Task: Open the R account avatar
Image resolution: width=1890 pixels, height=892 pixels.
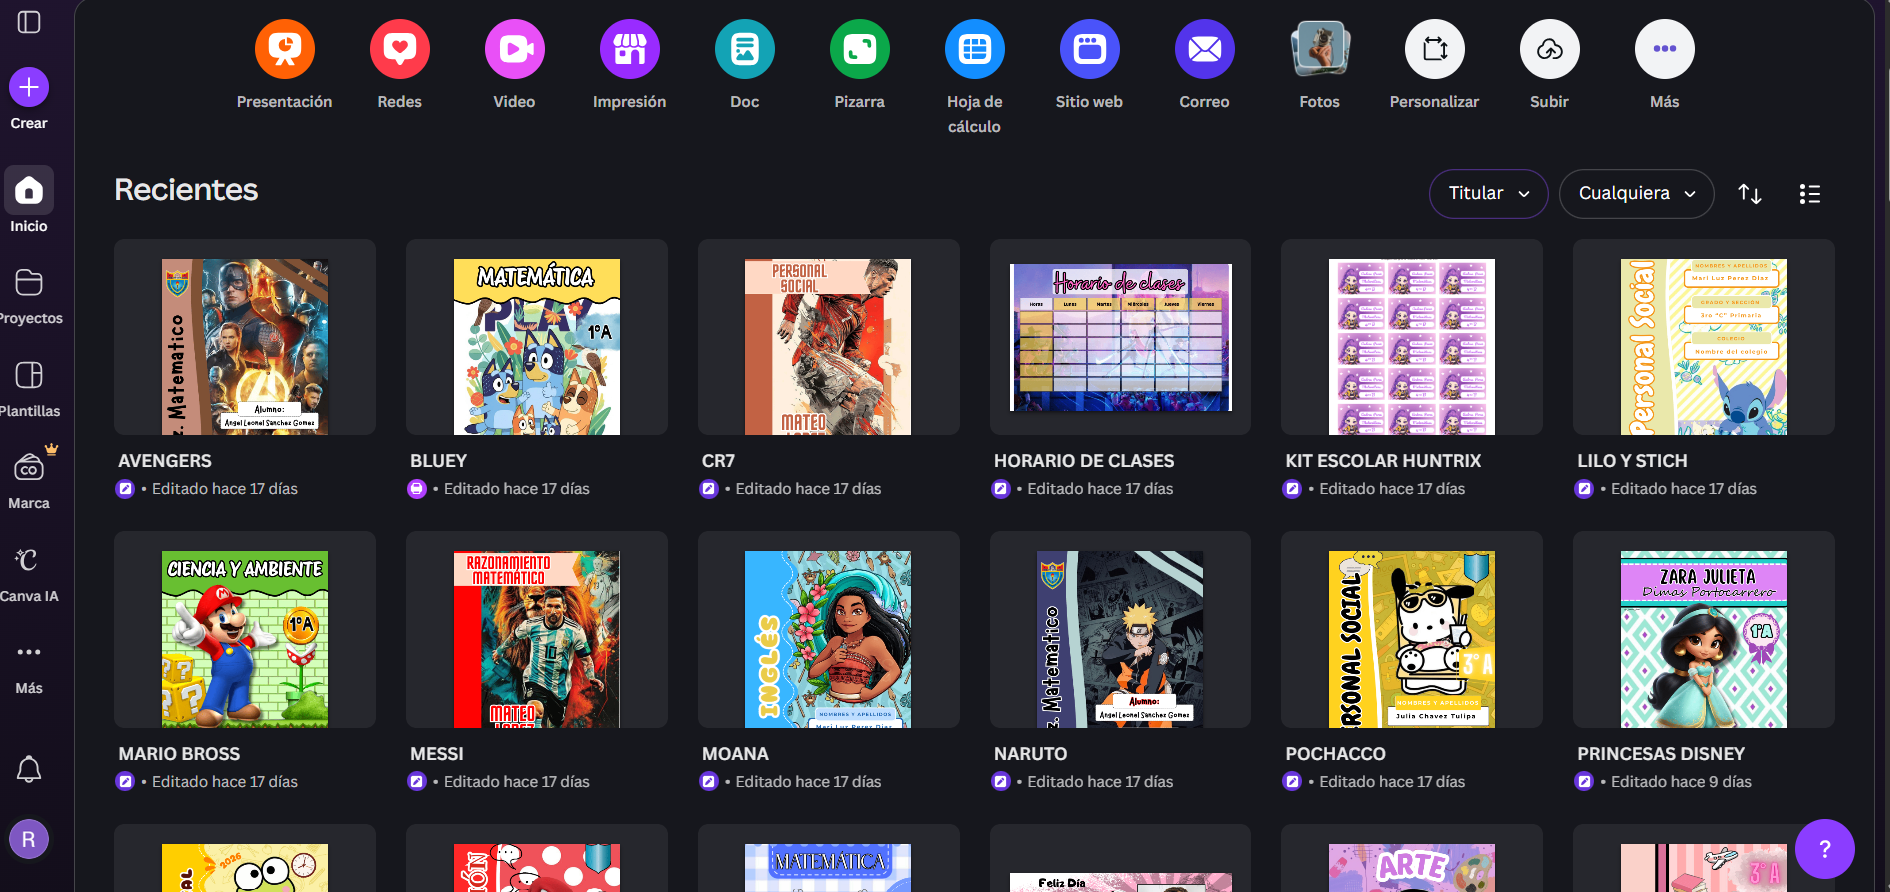Action: pyautogui.click(x=29, y=840)
